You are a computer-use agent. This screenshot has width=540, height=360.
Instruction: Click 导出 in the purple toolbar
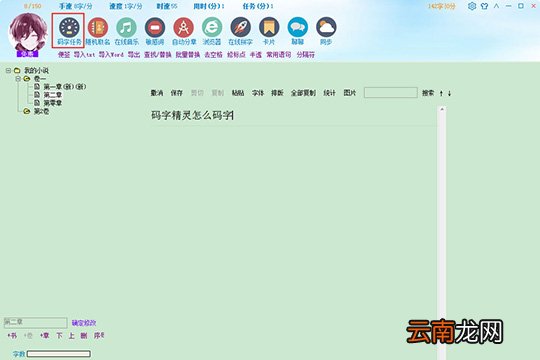click(134, 55)
